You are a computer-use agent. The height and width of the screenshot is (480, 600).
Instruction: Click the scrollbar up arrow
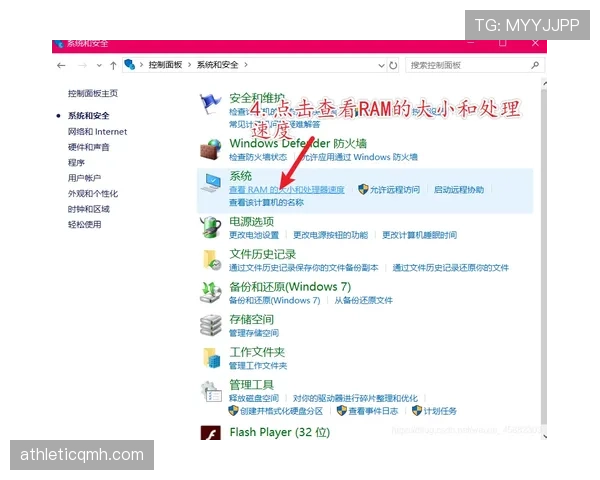tap(544, 83)
